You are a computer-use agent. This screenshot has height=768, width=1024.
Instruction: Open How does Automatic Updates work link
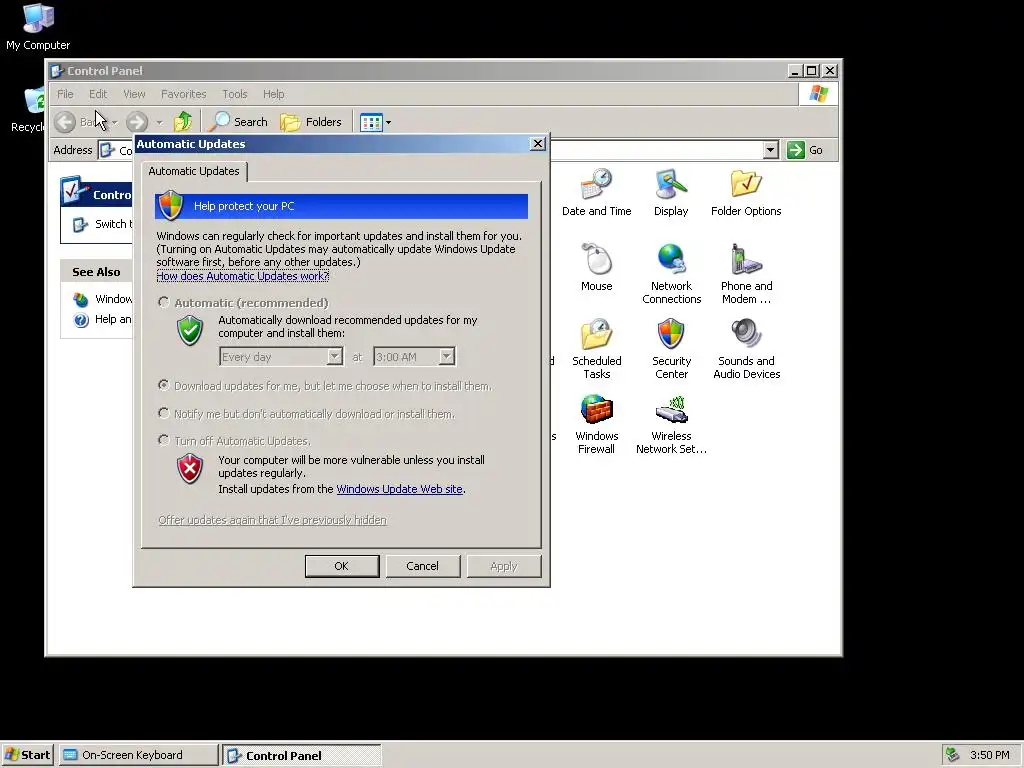click(242, 276)
